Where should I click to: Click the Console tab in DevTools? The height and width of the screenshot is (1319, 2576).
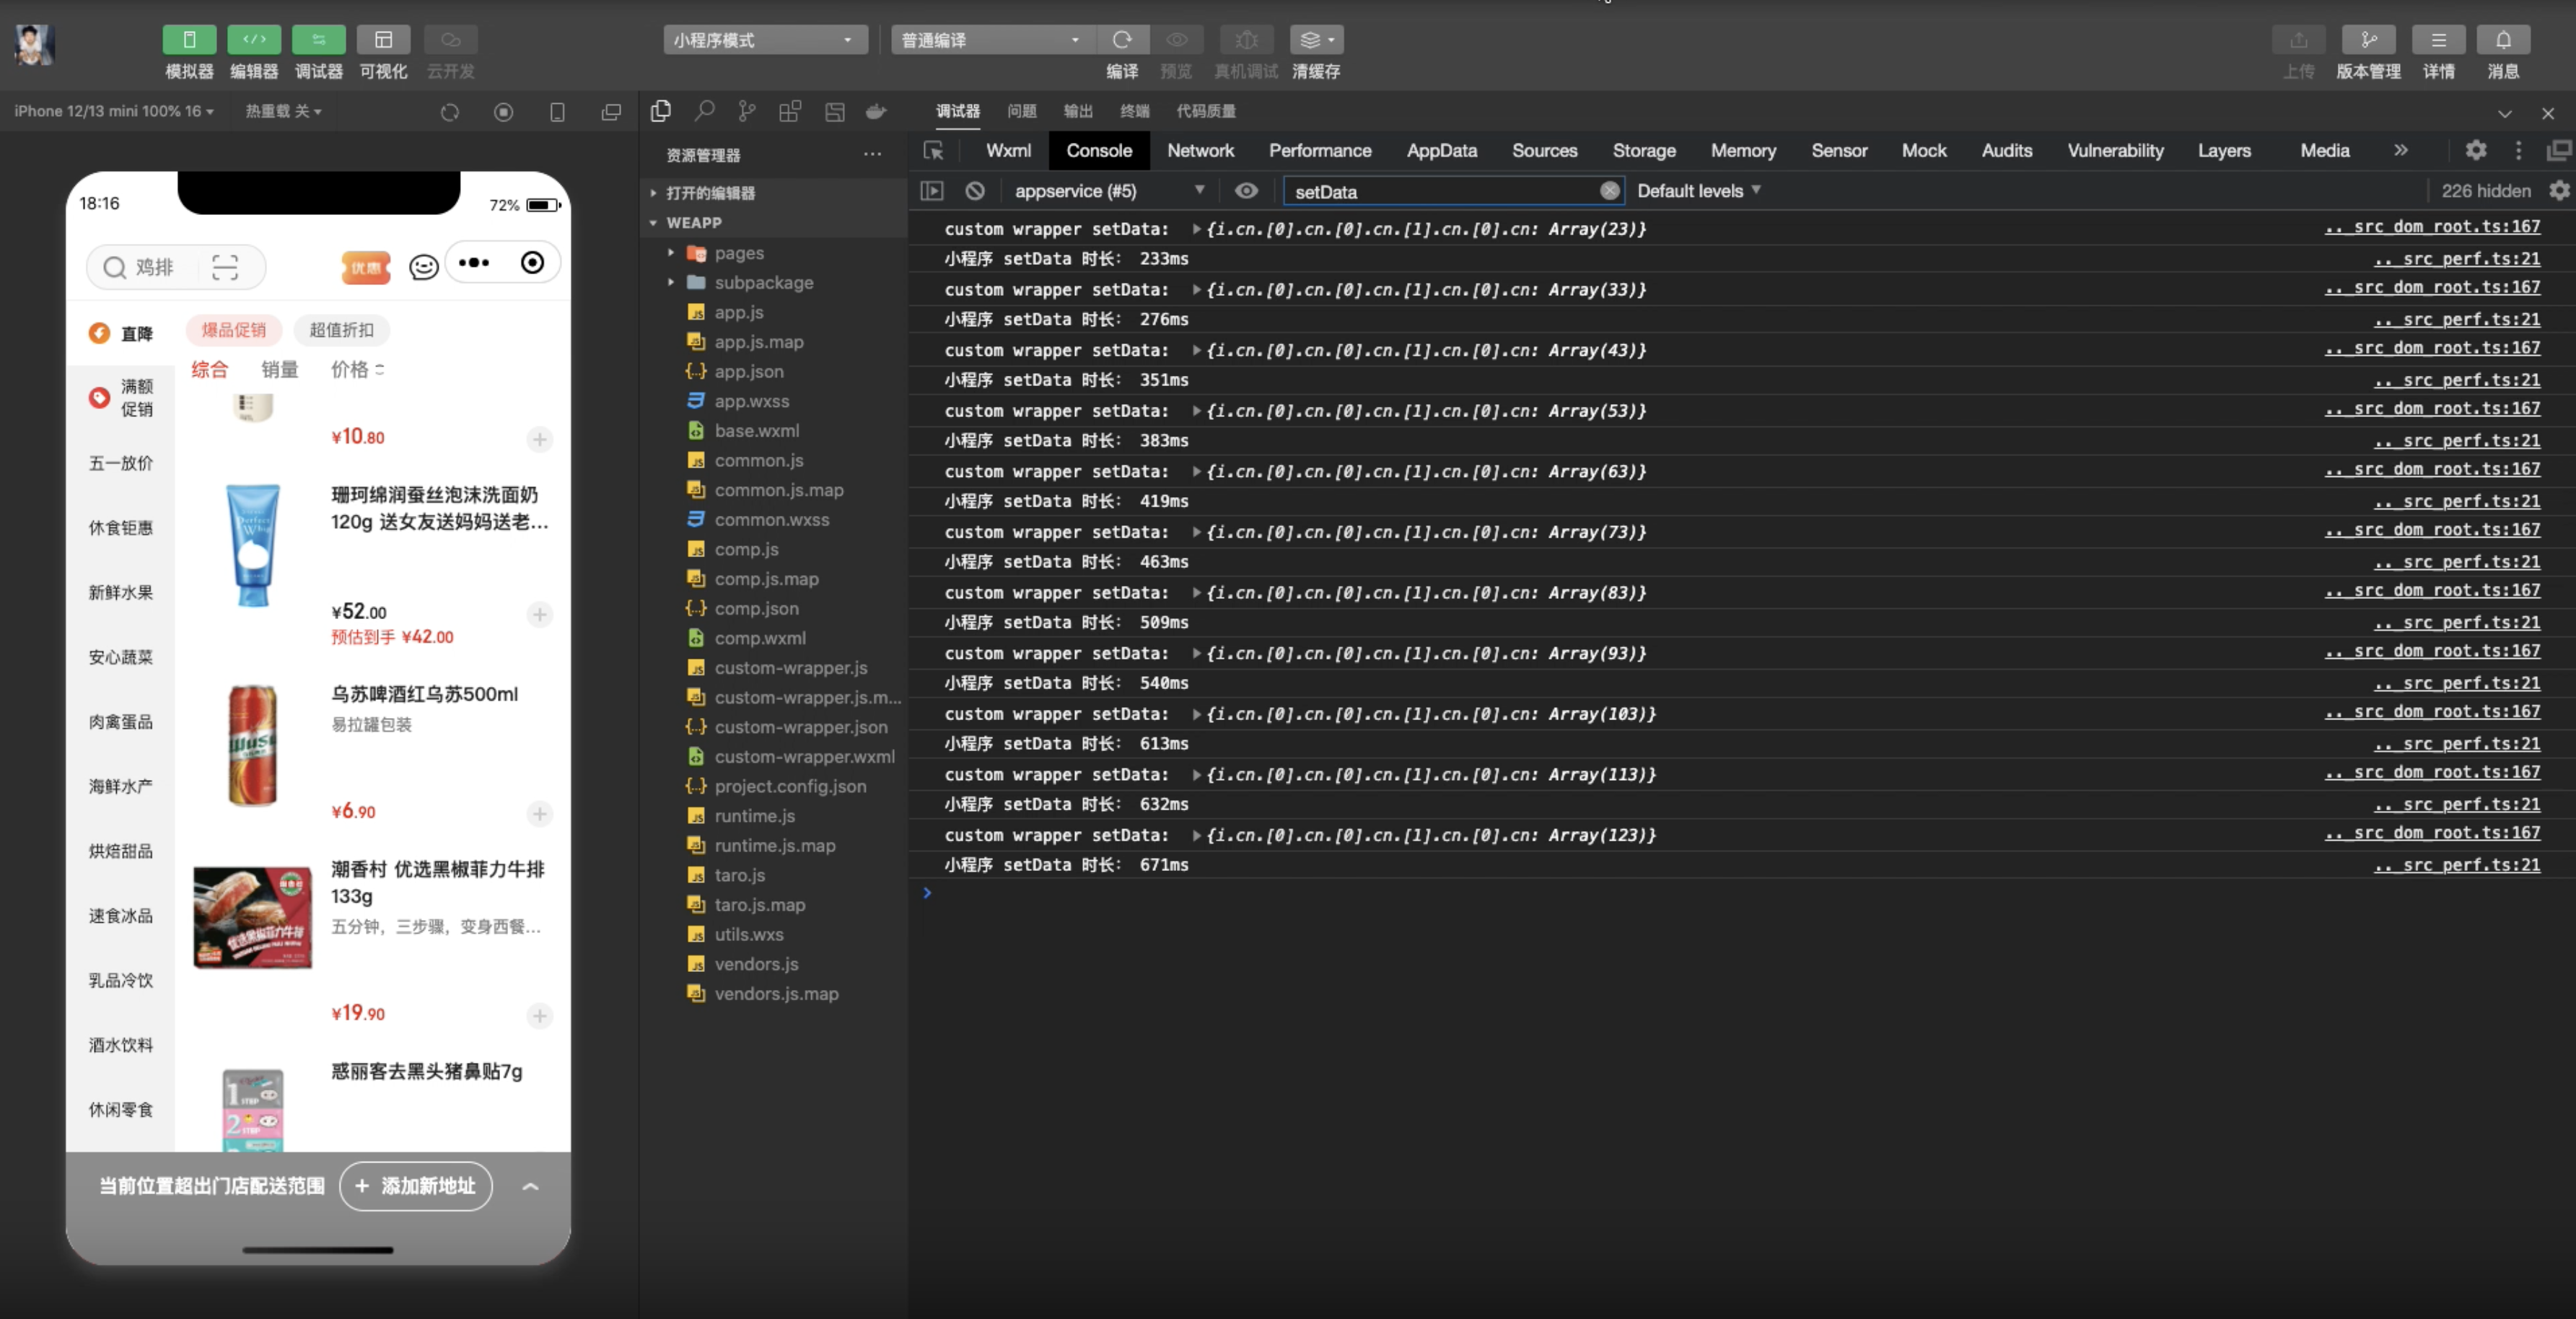(x=1098, y=150)
